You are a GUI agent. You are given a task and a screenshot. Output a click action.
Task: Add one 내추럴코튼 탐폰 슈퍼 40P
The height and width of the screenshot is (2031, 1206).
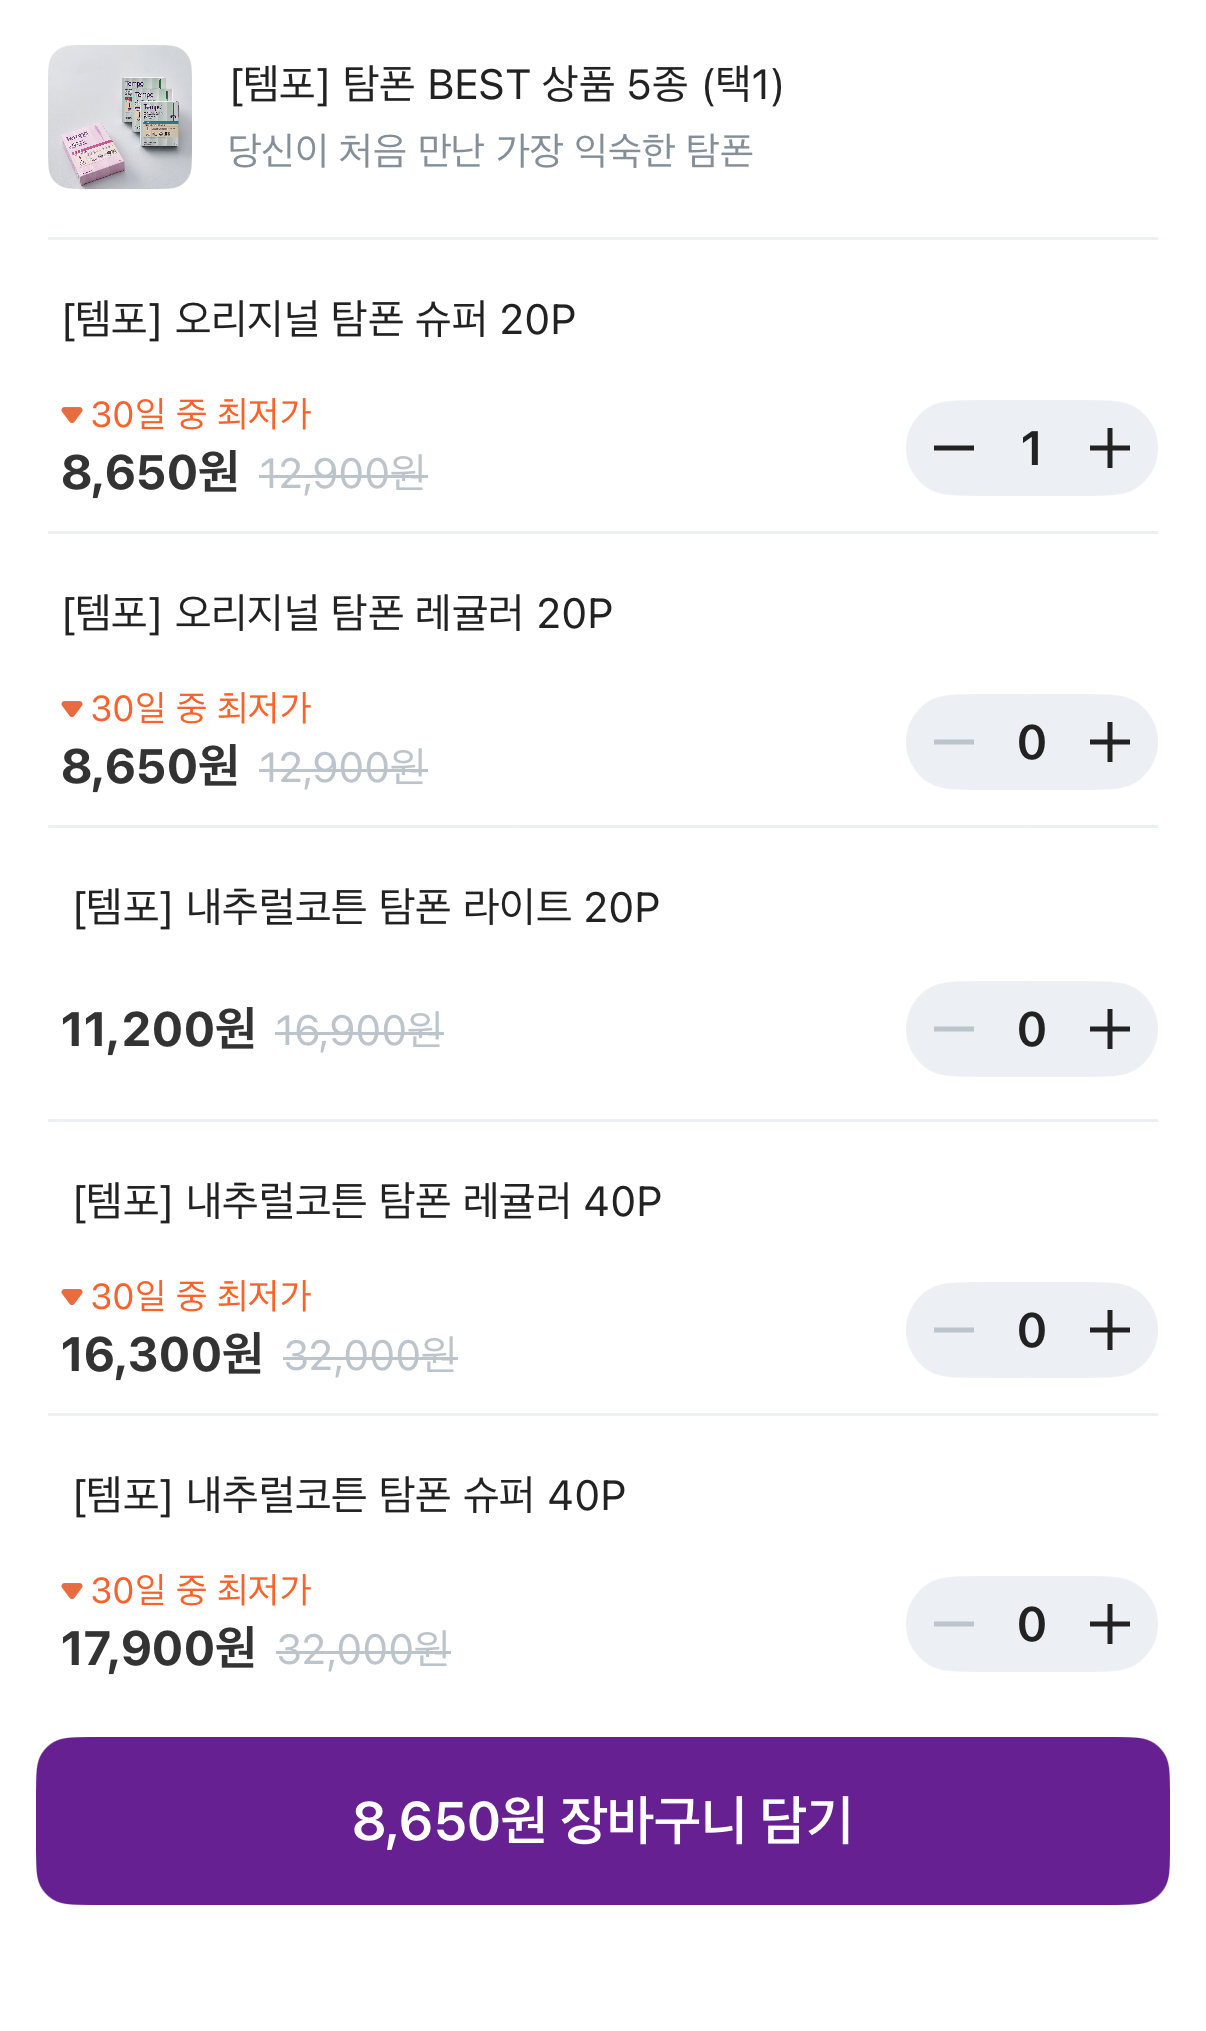coord(1109,1624)
